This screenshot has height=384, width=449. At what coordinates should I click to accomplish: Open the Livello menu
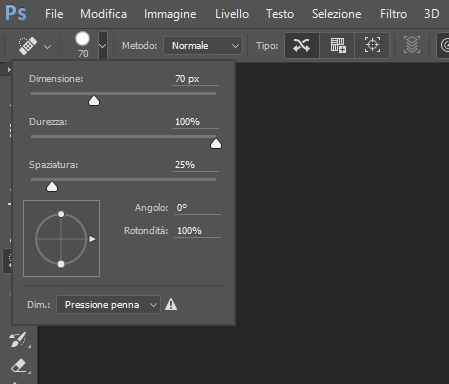click(232, 14)
